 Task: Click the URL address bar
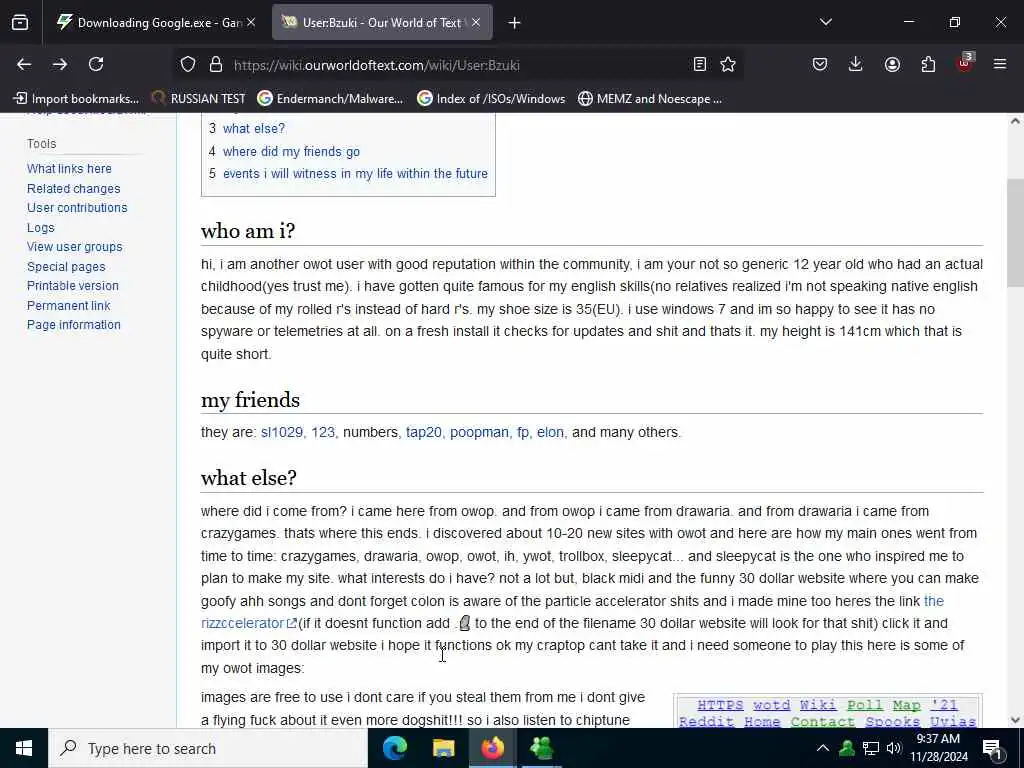[457, 65]
